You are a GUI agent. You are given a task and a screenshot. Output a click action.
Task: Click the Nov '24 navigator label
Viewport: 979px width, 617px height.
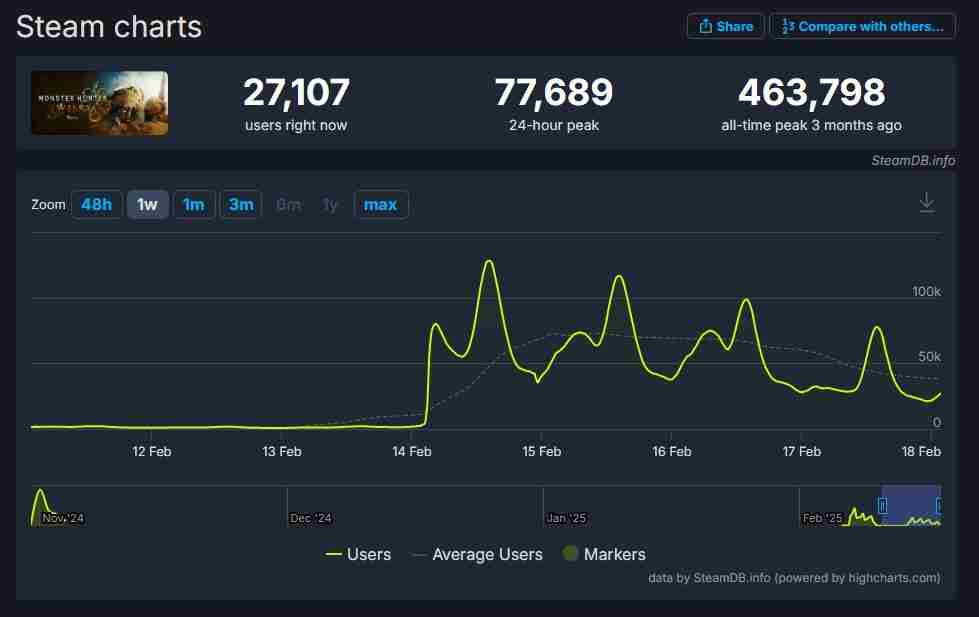coord(63,518)
